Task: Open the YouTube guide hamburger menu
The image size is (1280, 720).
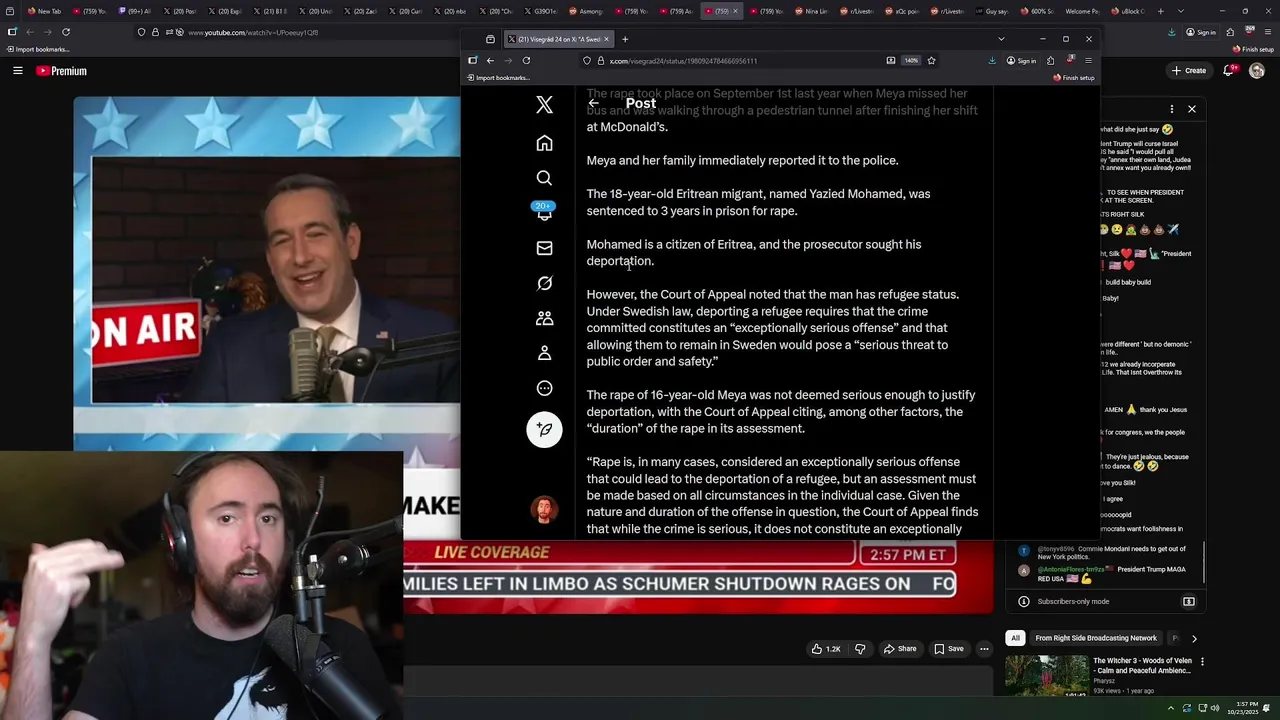Action: point(17,70)
